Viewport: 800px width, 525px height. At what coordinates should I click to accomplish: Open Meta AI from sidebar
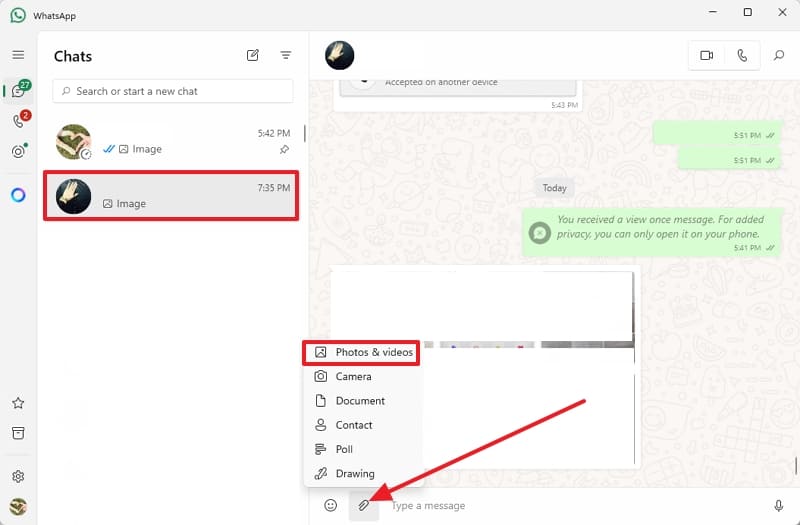pyautogui.click(x=18, y=195)
